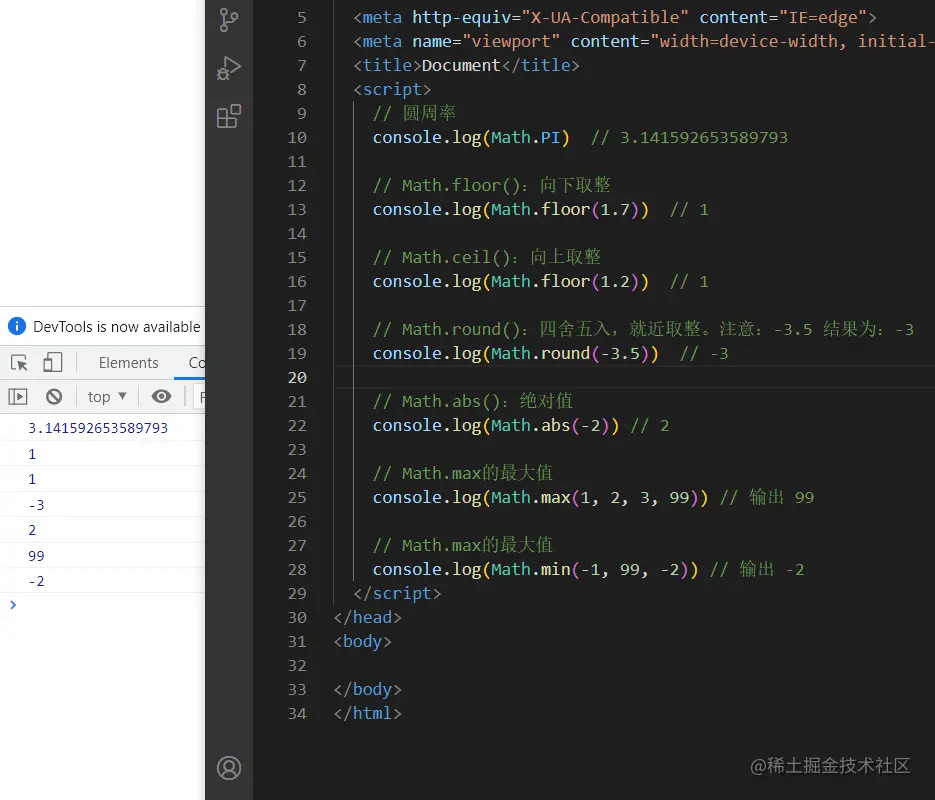935x800 pixels.
Task: Click the Math.min(-1, 99, -2) call
Action: click(590, 569)
